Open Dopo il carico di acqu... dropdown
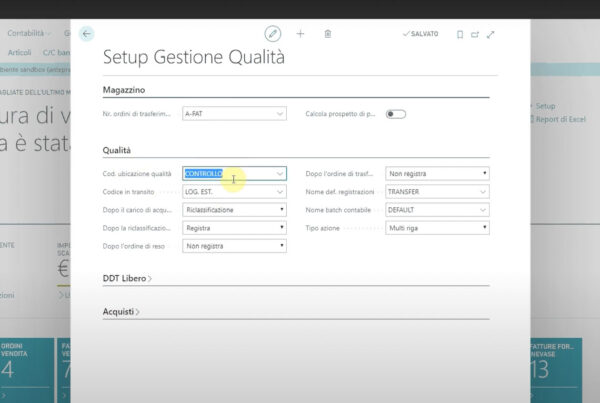This screenshot has height=403, width=600. 234,210
